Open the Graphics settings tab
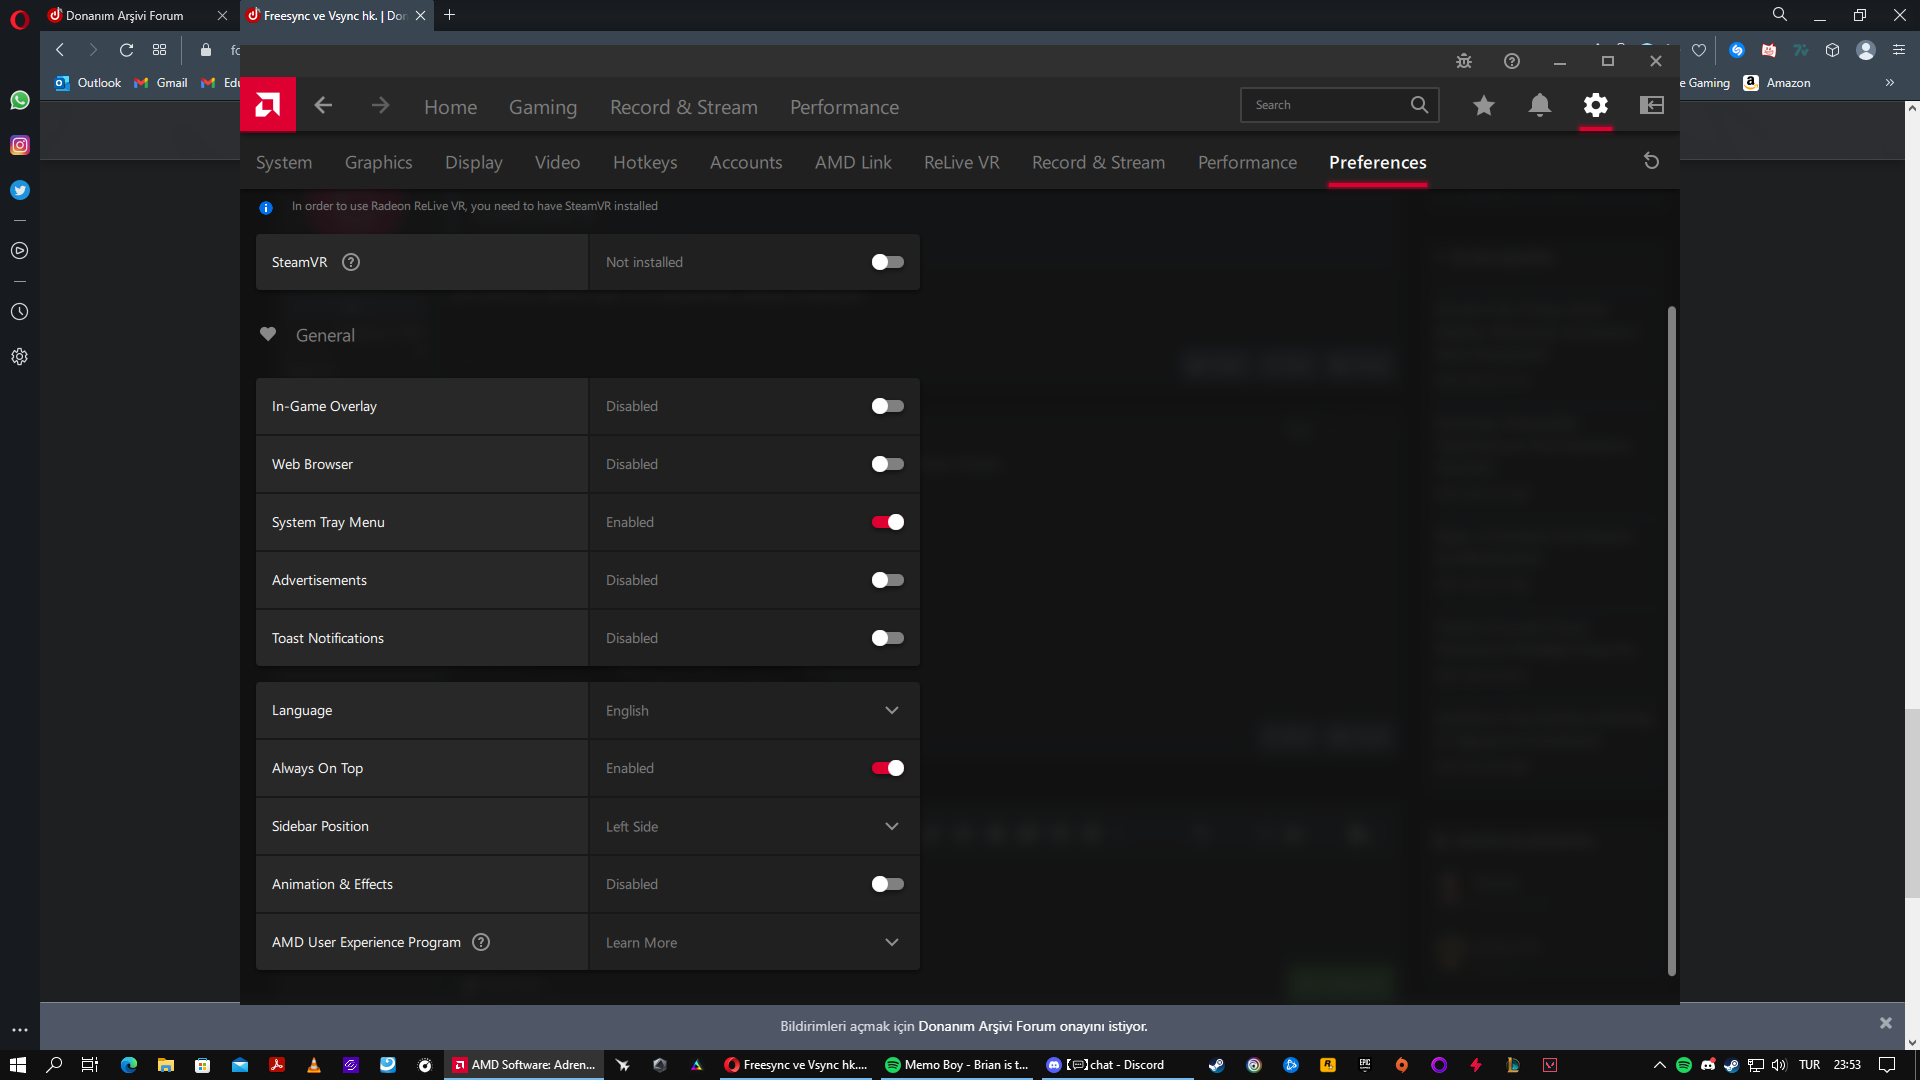The width and height of the screenshot is (1920, 1080). pos(378,162)
